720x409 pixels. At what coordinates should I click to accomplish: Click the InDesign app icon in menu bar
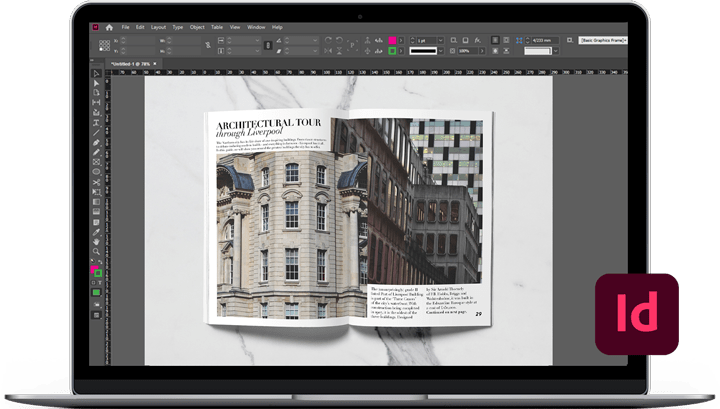96,27
